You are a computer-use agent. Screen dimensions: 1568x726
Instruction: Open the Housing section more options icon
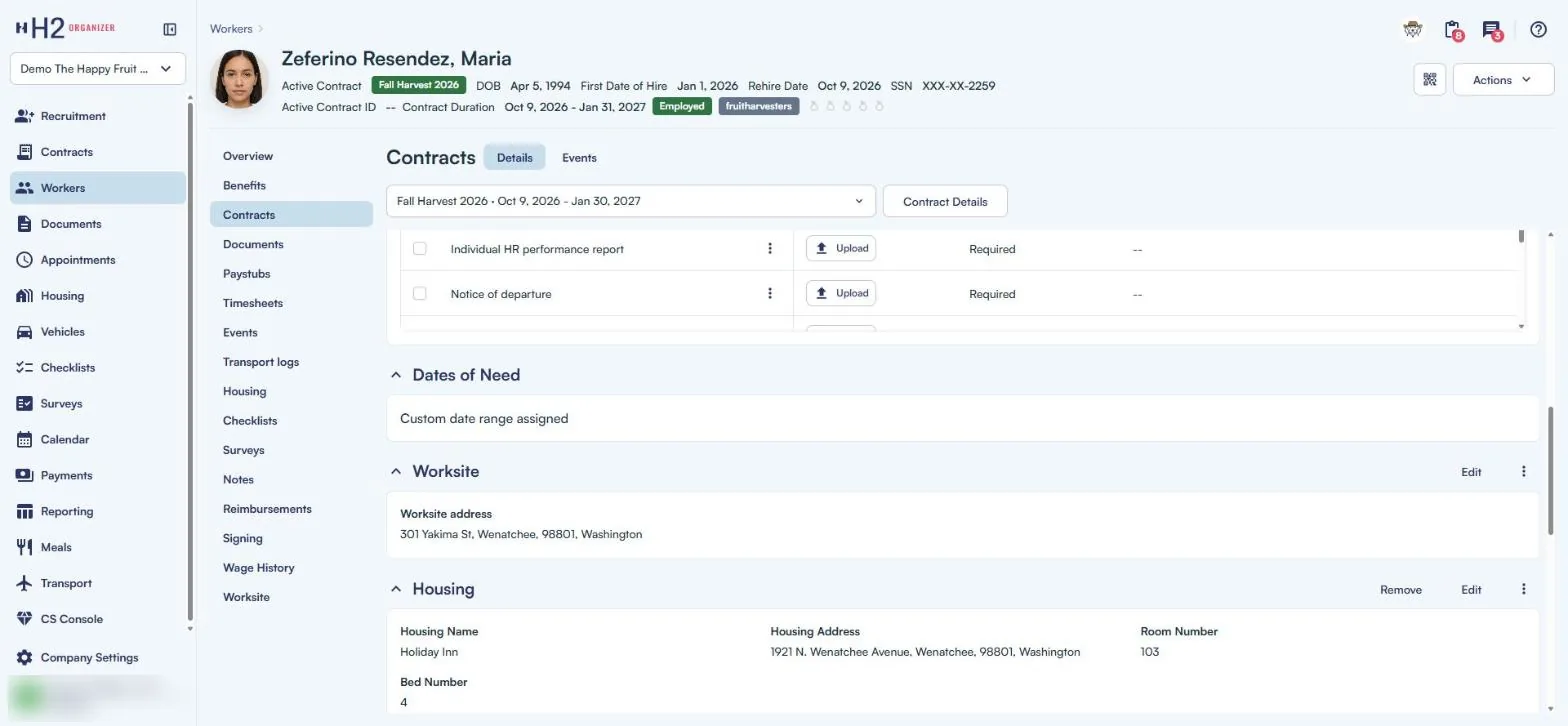click(1524, 590)
